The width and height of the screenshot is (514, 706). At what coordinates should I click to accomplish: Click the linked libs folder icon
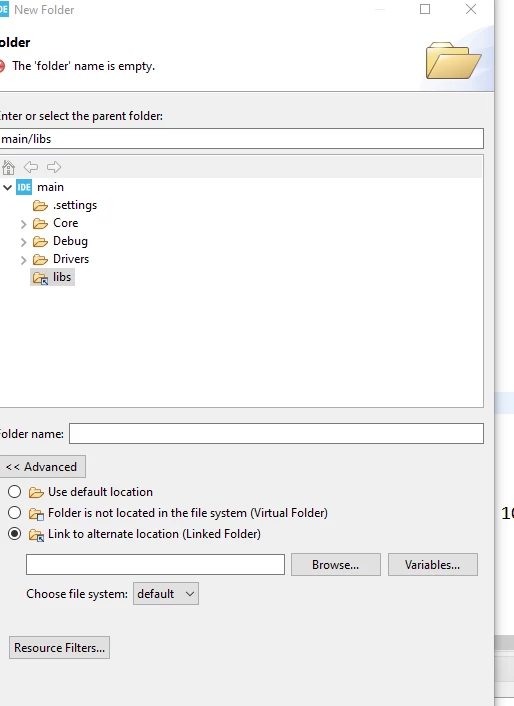pos(40,278)
